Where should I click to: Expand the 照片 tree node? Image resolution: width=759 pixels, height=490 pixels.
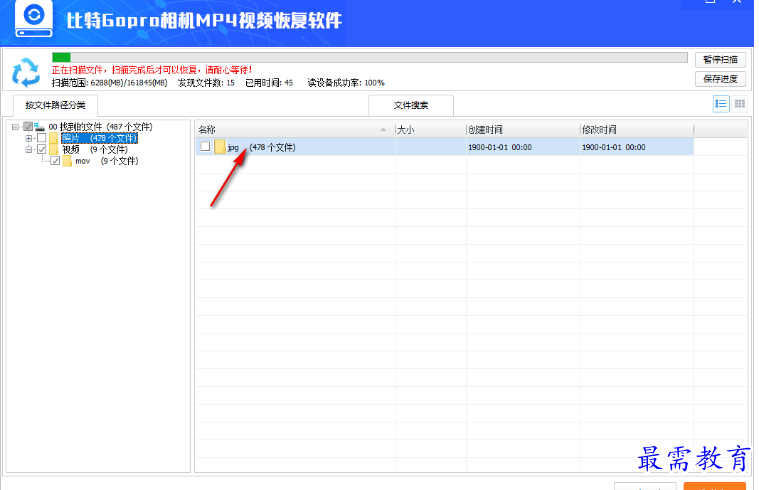click(x=29, y=138)
